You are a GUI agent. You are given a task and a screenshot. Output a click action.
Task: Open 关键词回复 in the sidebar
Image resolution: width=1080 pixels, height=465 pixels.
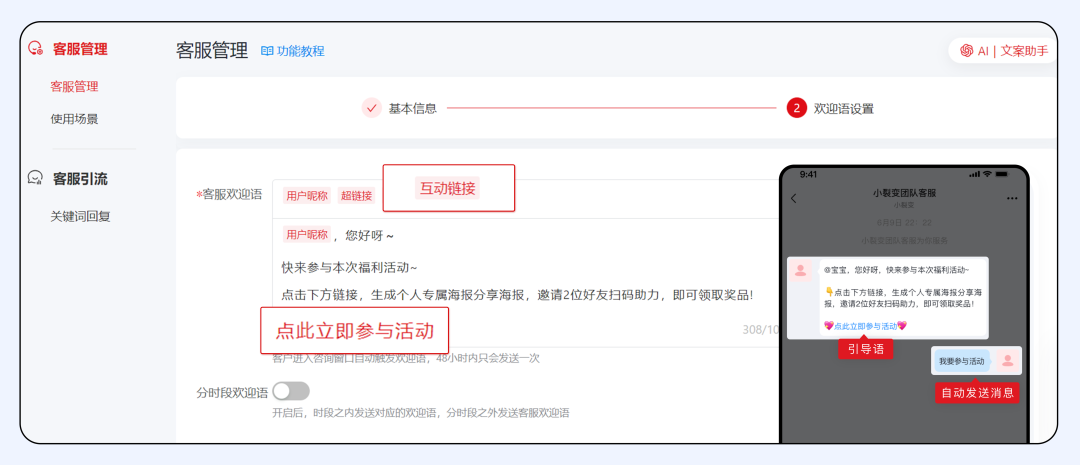[x=80, y=216]
